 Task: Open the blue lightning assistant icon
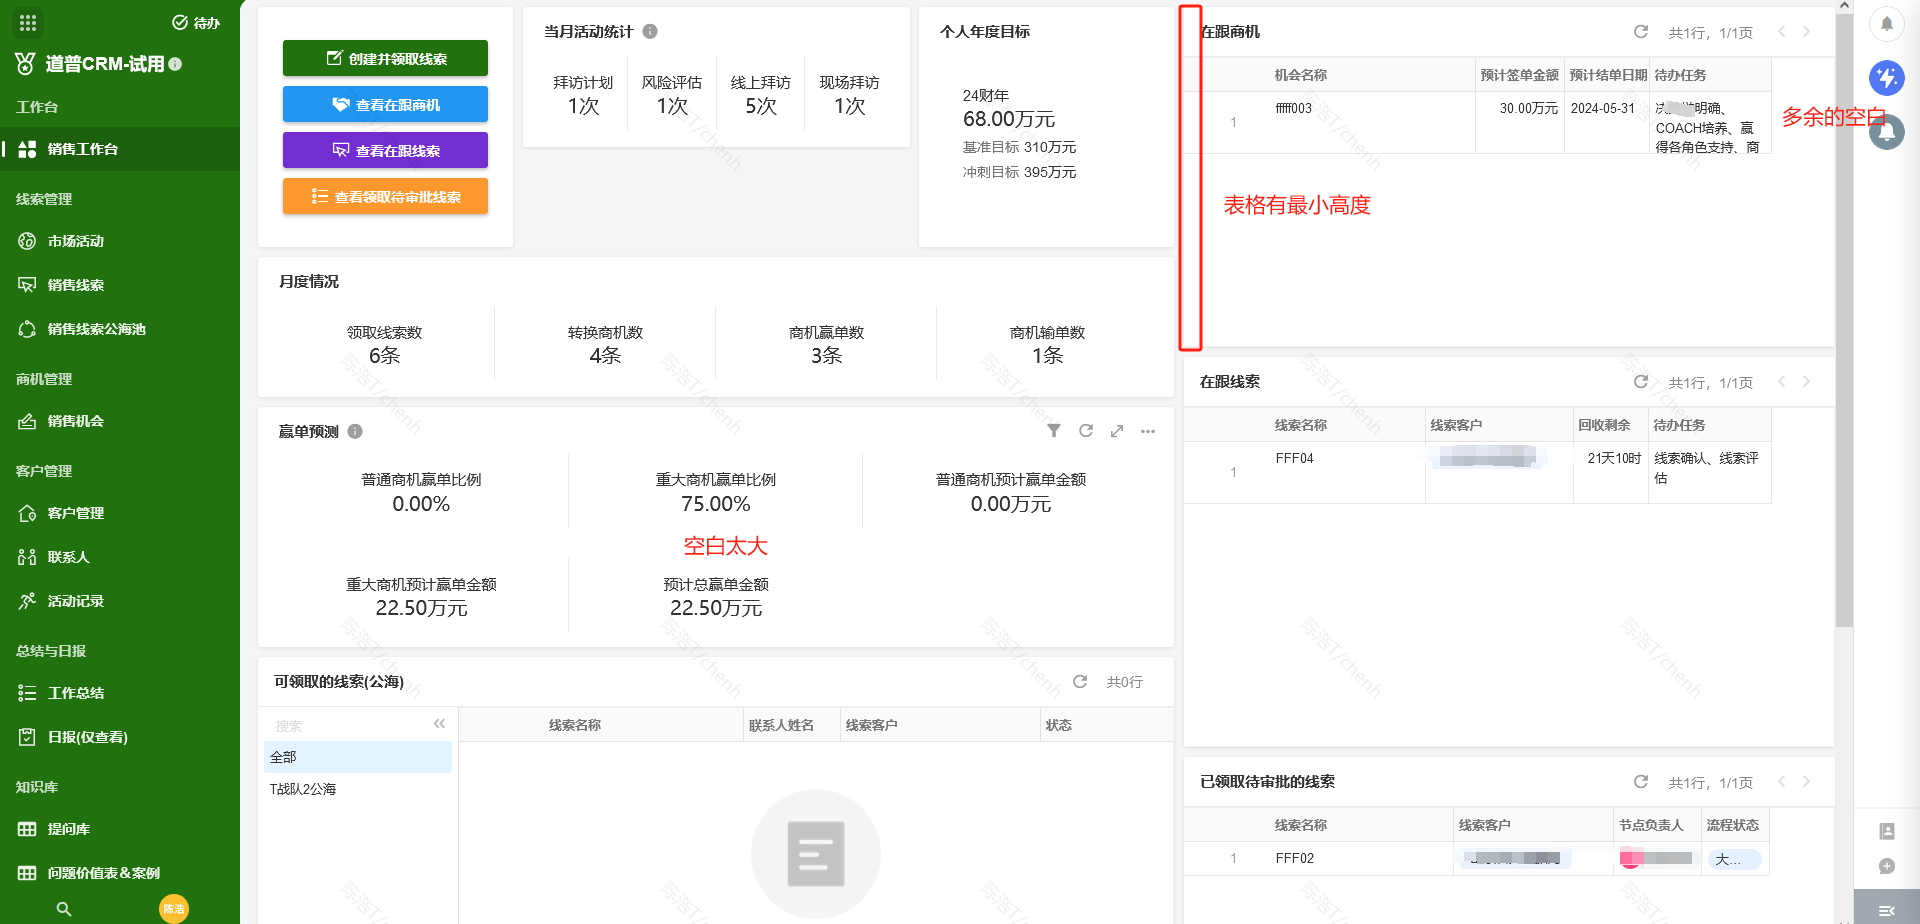click(1887, 77)
